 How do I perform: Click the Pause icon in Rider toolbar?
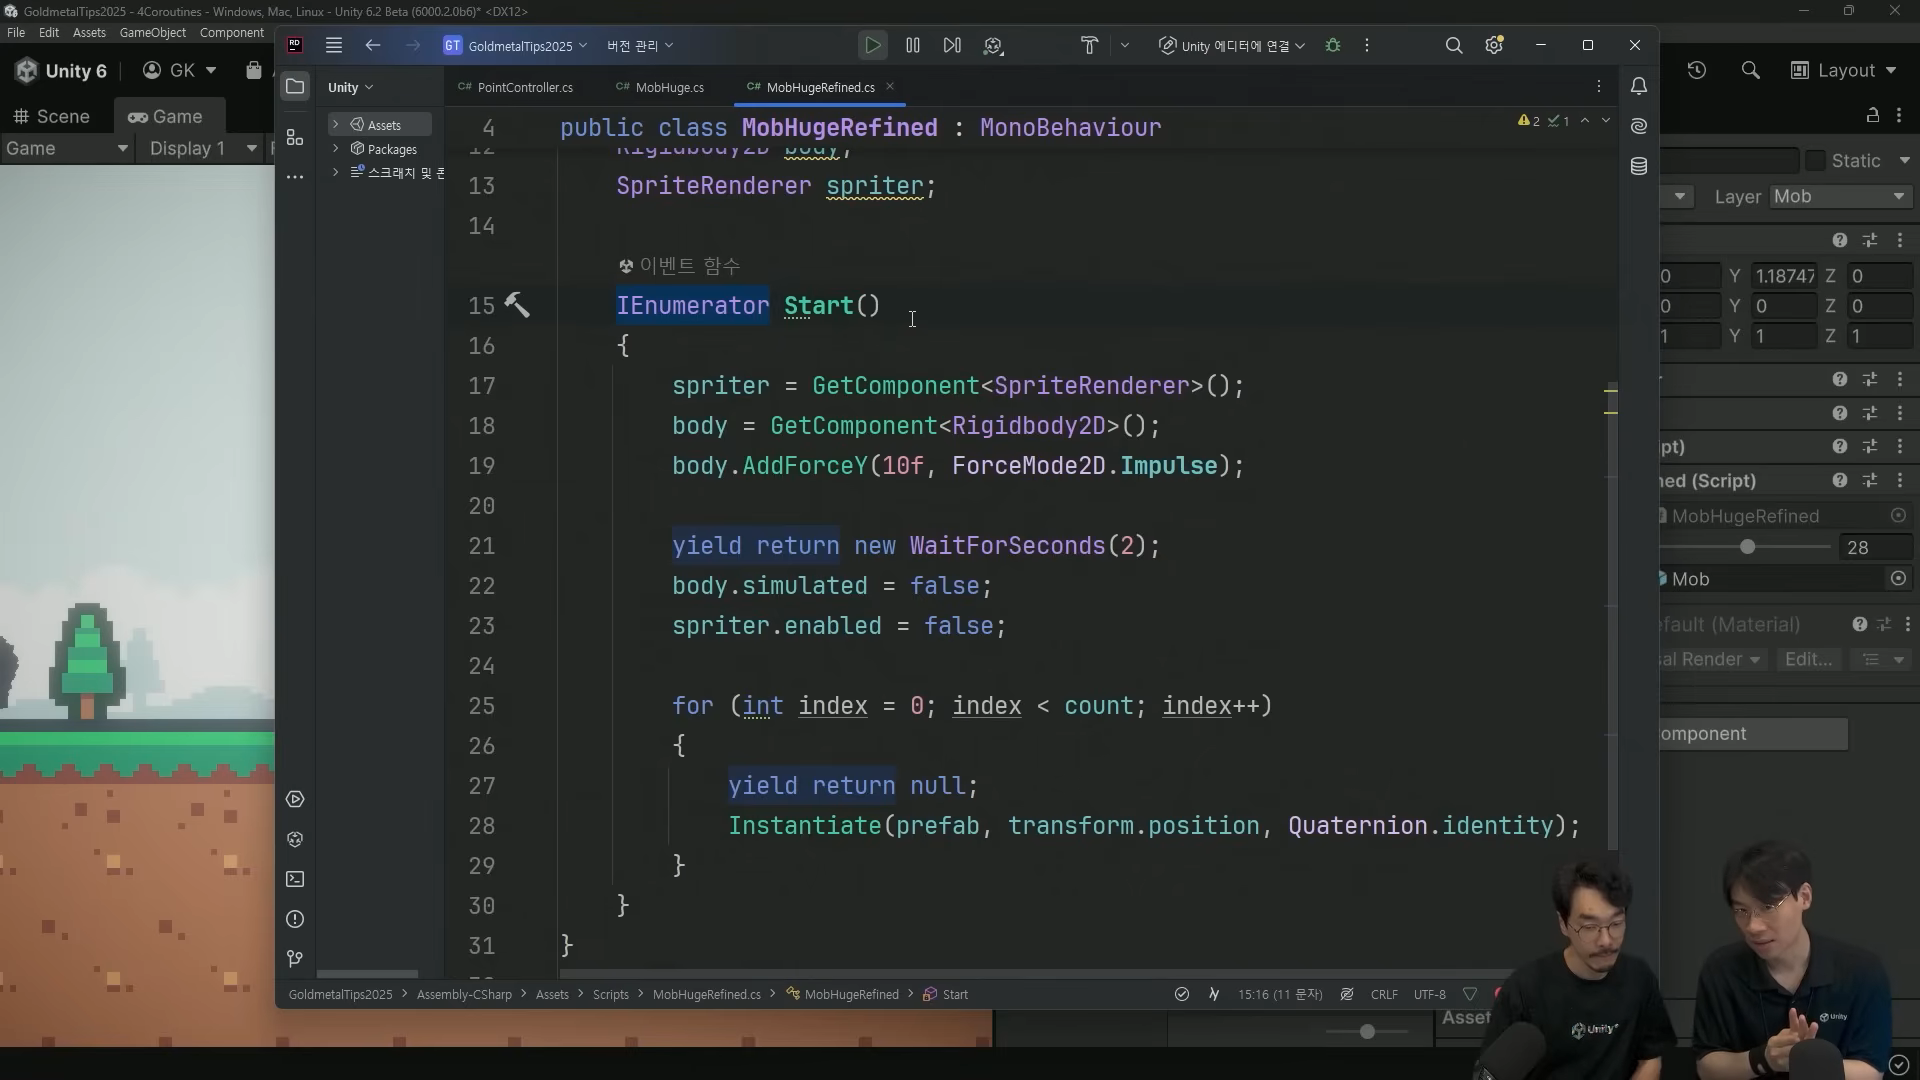point(913,46)
